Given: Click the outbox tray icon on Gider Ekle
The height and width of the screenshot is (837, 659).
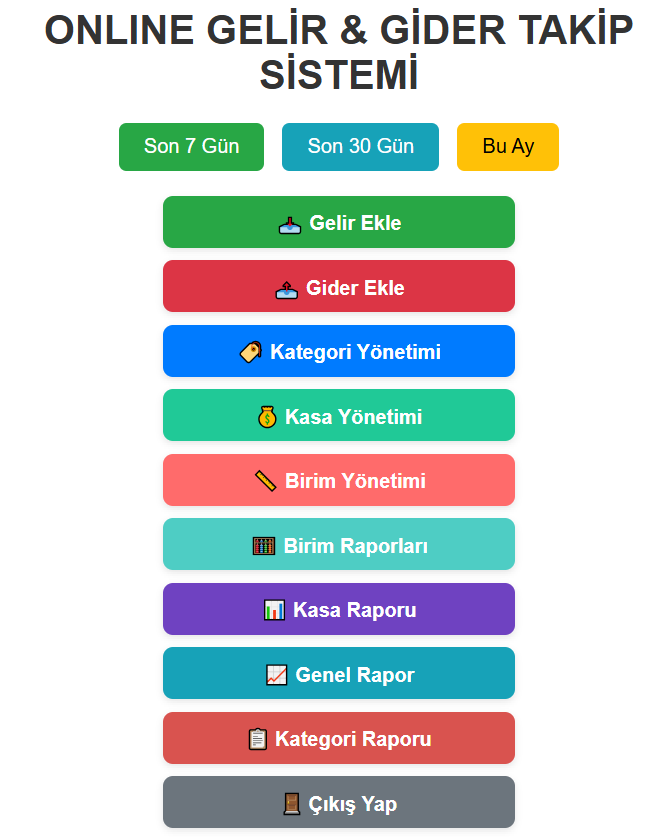Looking at the screenshot, I should (287, 288).
